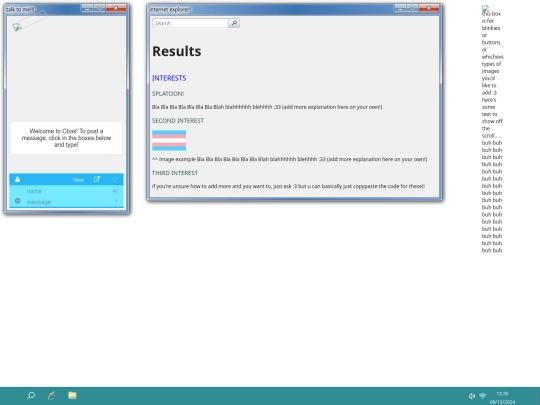Open the Cbox pop-out window icon
Screen dimensions: 540x405
point(97,179)
